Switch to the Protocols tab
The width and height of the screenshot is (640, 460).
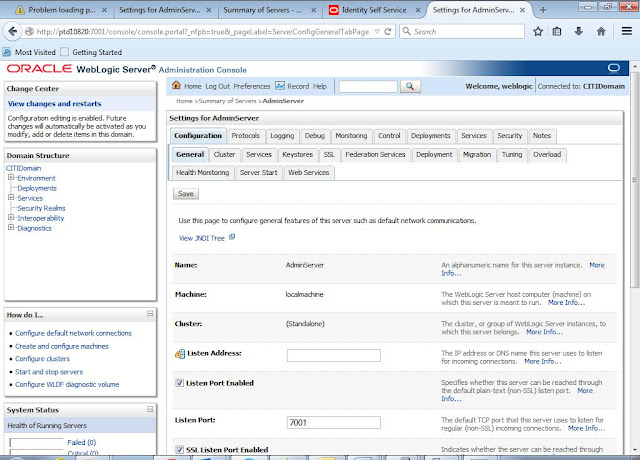246,136
